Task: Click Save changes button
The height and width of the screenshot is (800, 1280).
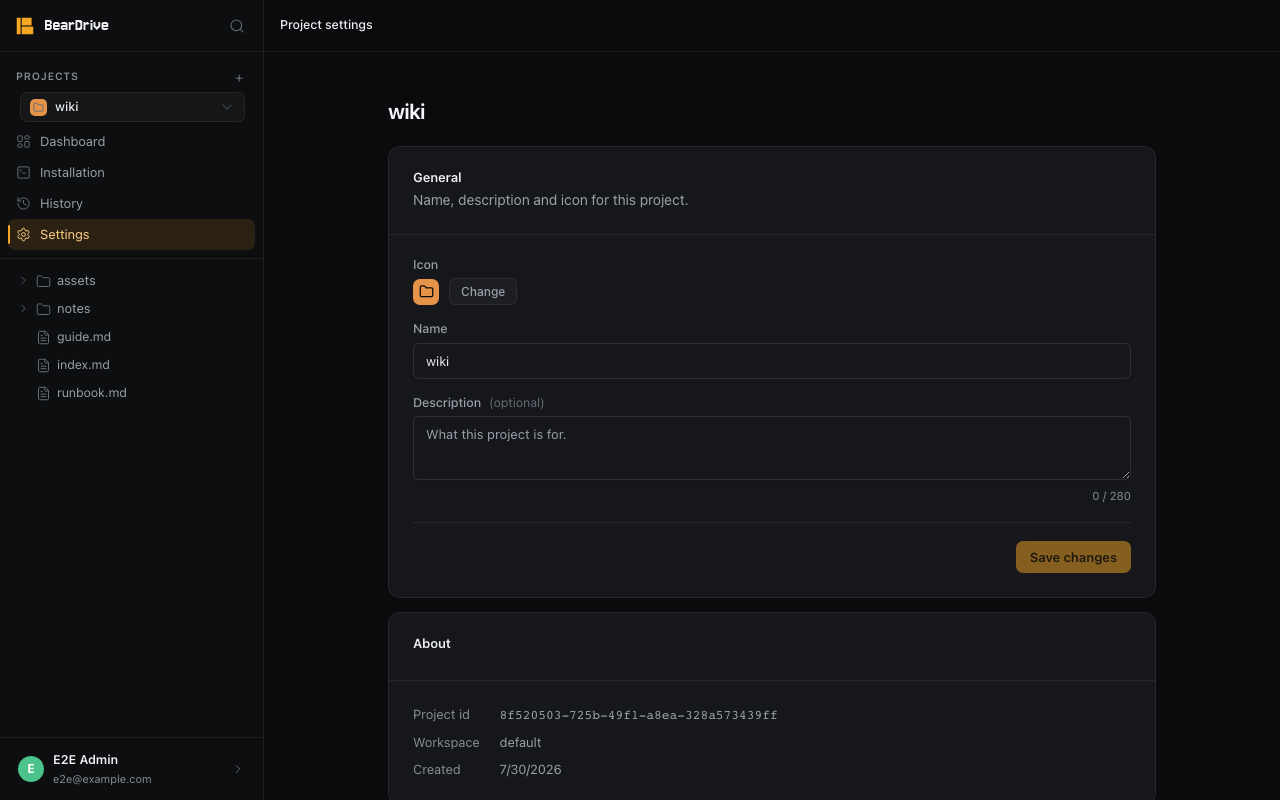Action: click(x=1073, y=557)
